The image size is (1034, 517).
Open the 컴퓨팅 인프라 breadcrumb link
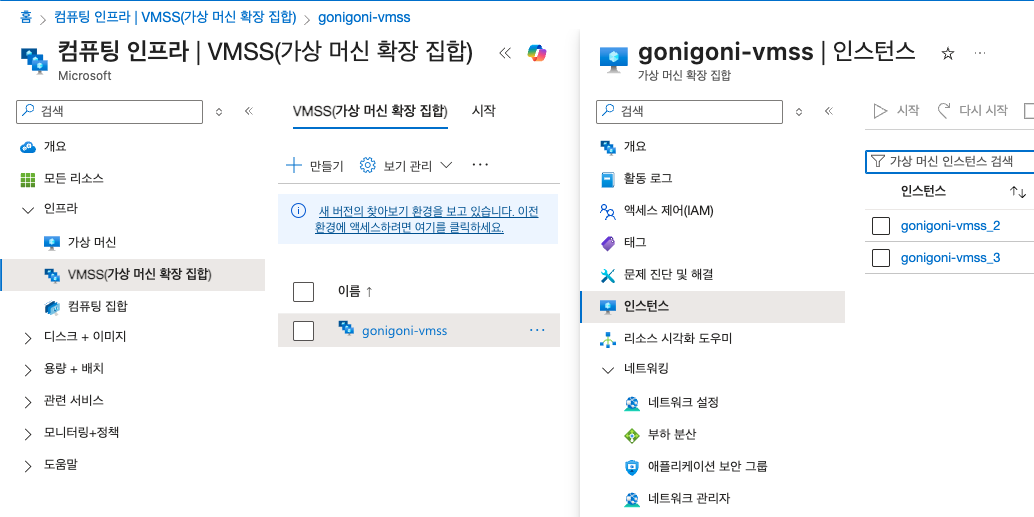pos(175,17)
